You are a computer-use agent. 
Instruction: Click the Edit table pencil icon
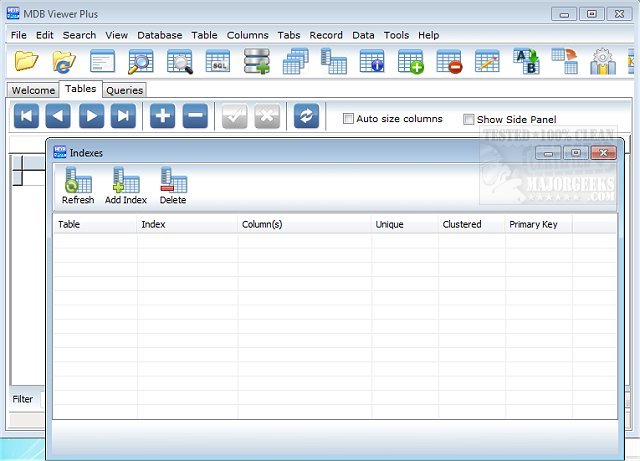click(x=487, y=61)
